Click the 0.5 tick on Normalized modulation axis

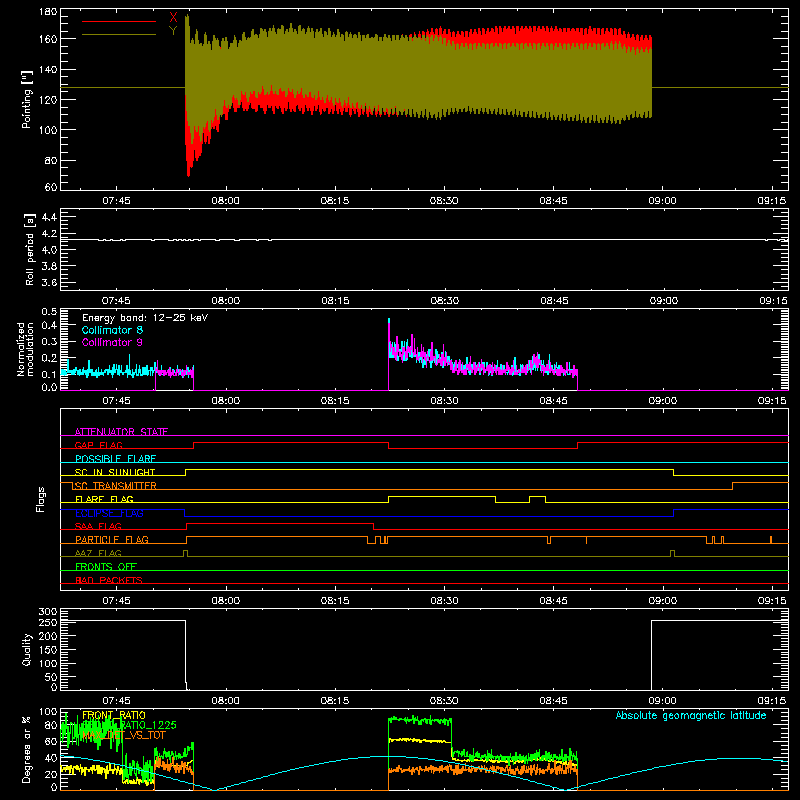click(x=49, y=312)
